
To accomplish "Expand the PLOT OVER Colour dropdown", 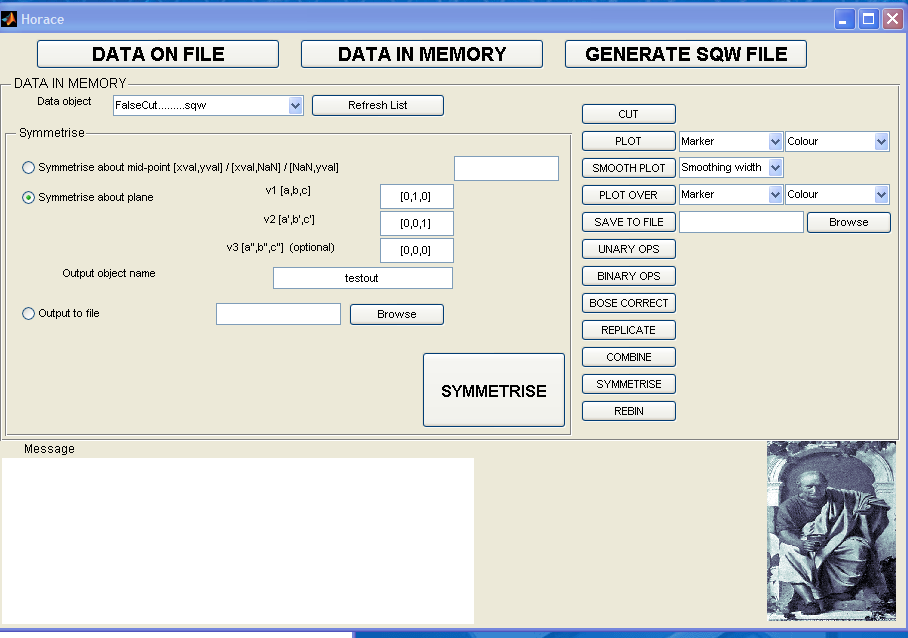I will [x=881, y=195].
